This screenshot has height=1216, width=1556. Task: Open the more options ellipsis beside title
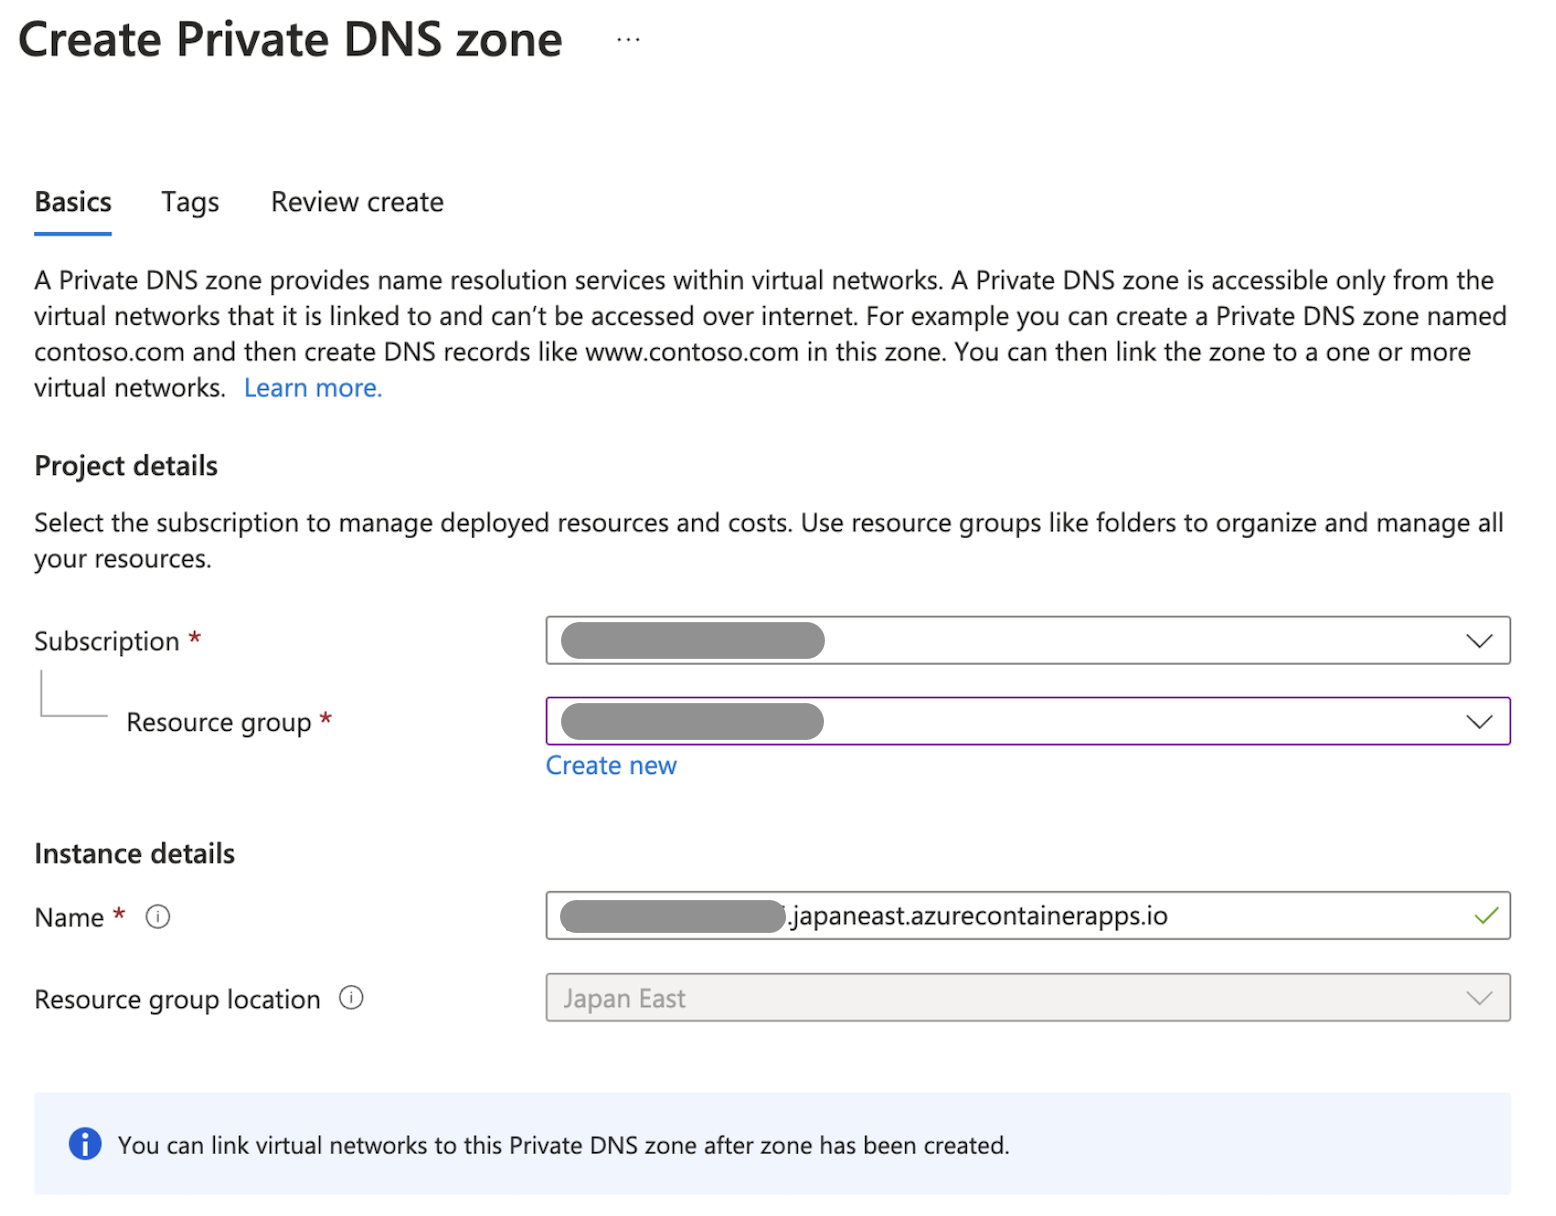(628, 40)
